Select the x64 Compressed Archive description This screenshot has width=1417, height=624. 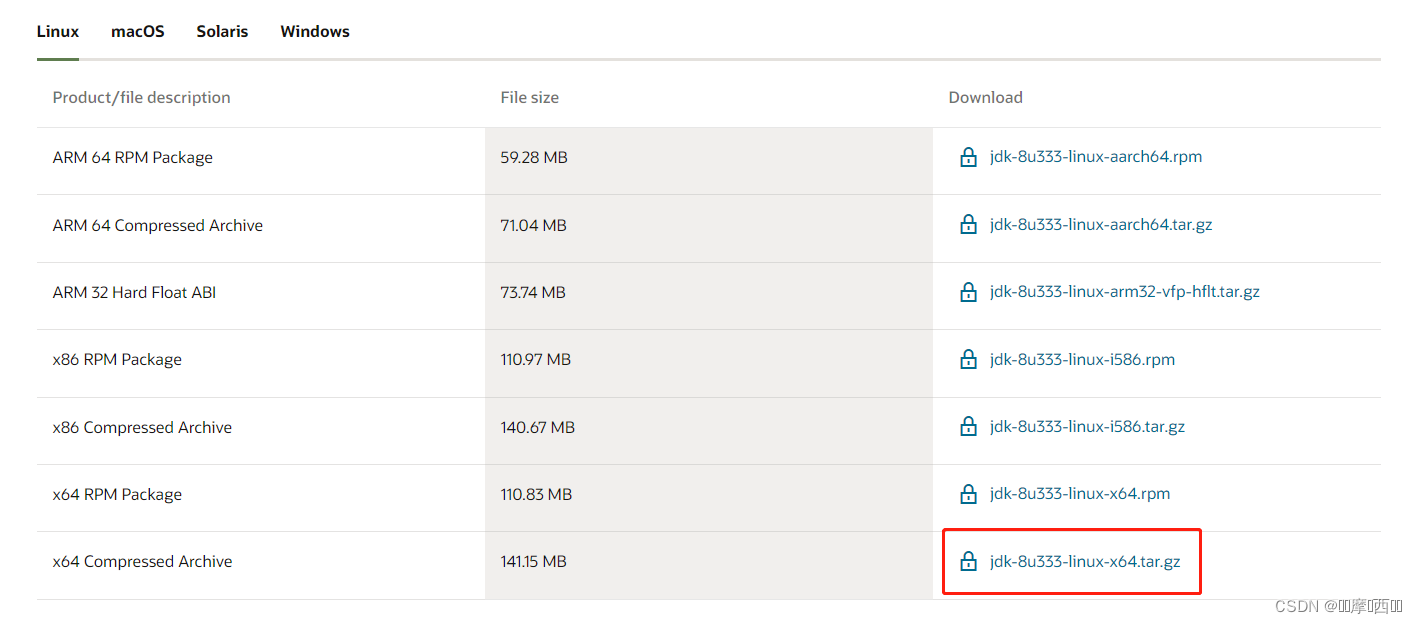click(x=142, y=562)
